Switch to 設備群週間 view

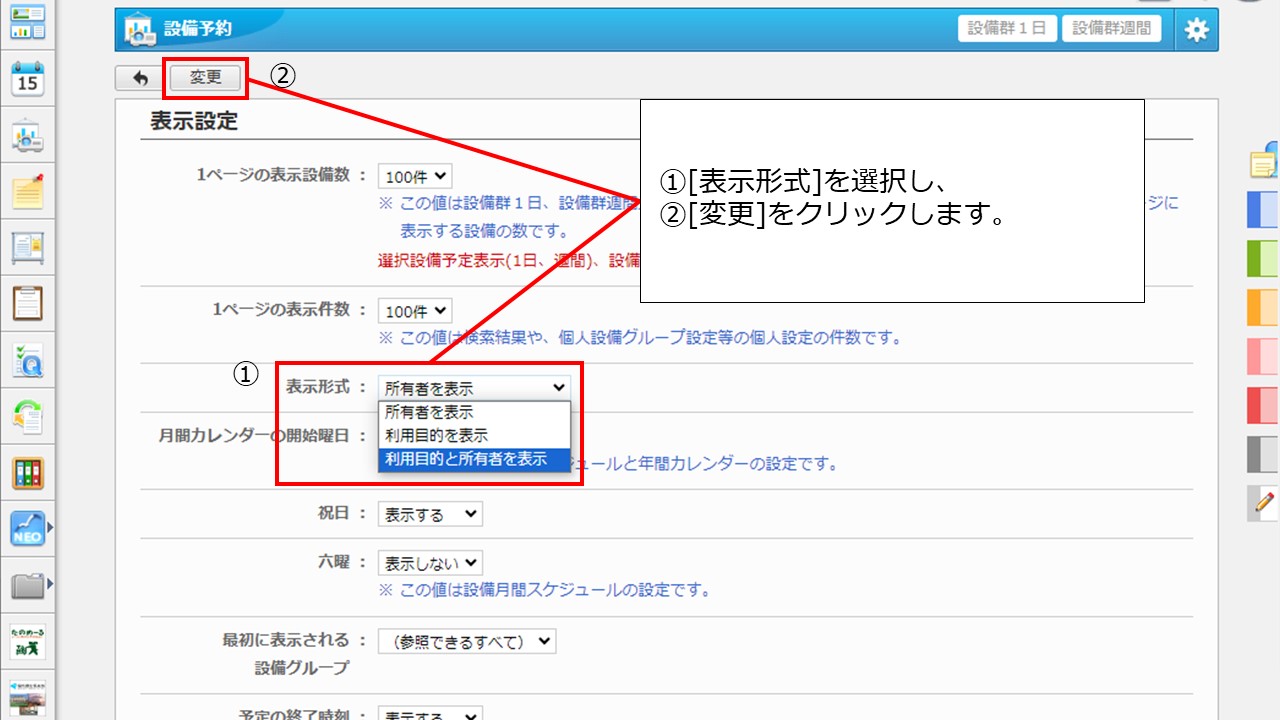click(1111, 28)
